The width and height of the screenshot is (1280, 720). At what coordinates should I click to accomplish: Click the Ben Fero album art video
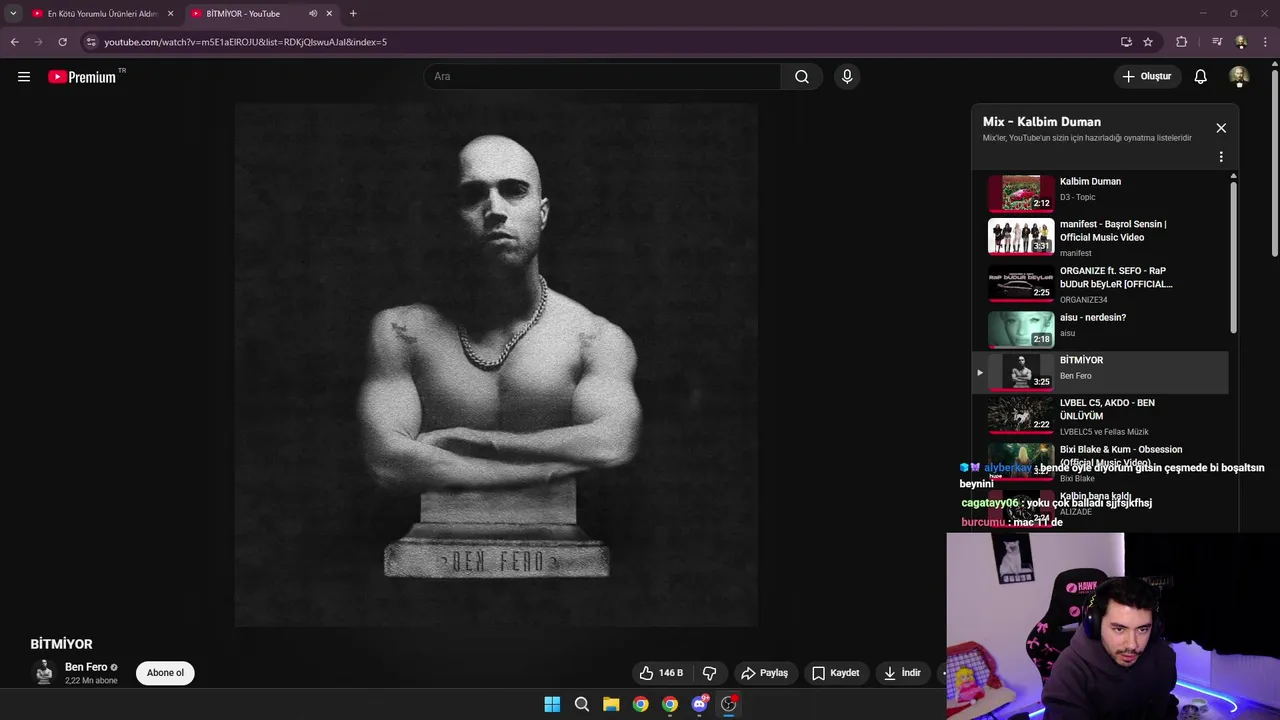point(496,365)
